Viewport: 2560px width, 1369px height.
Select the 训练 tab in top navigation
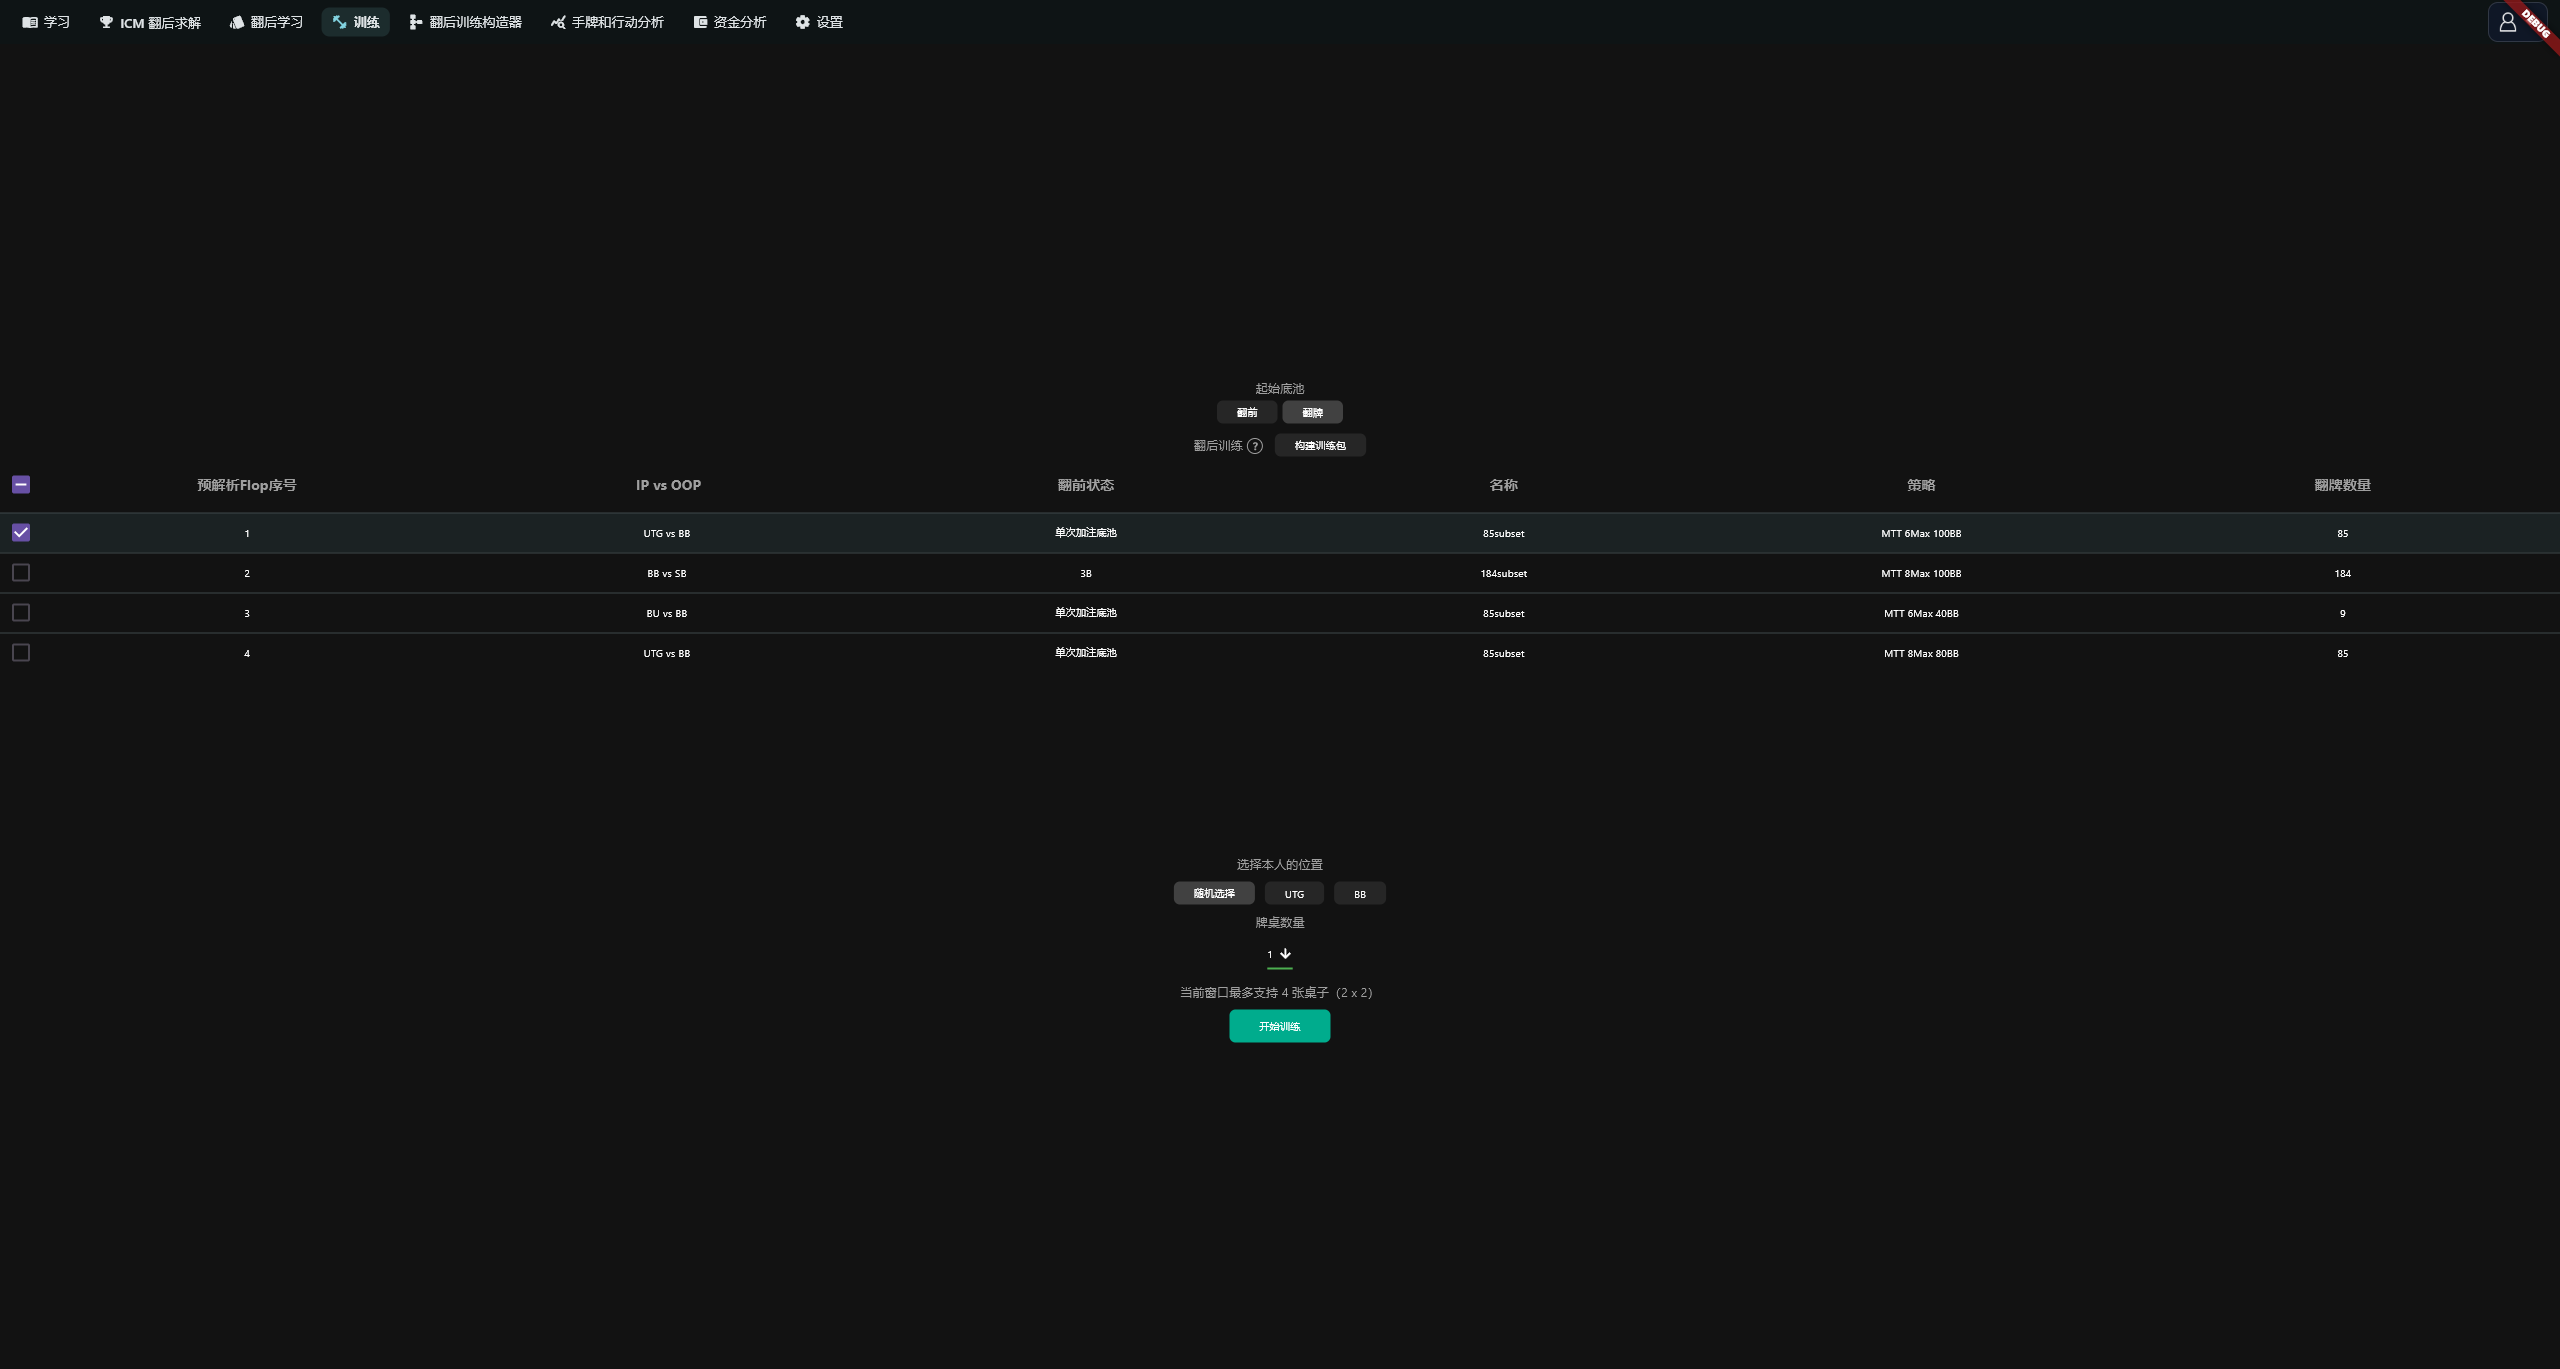click(x=356, y=22)
